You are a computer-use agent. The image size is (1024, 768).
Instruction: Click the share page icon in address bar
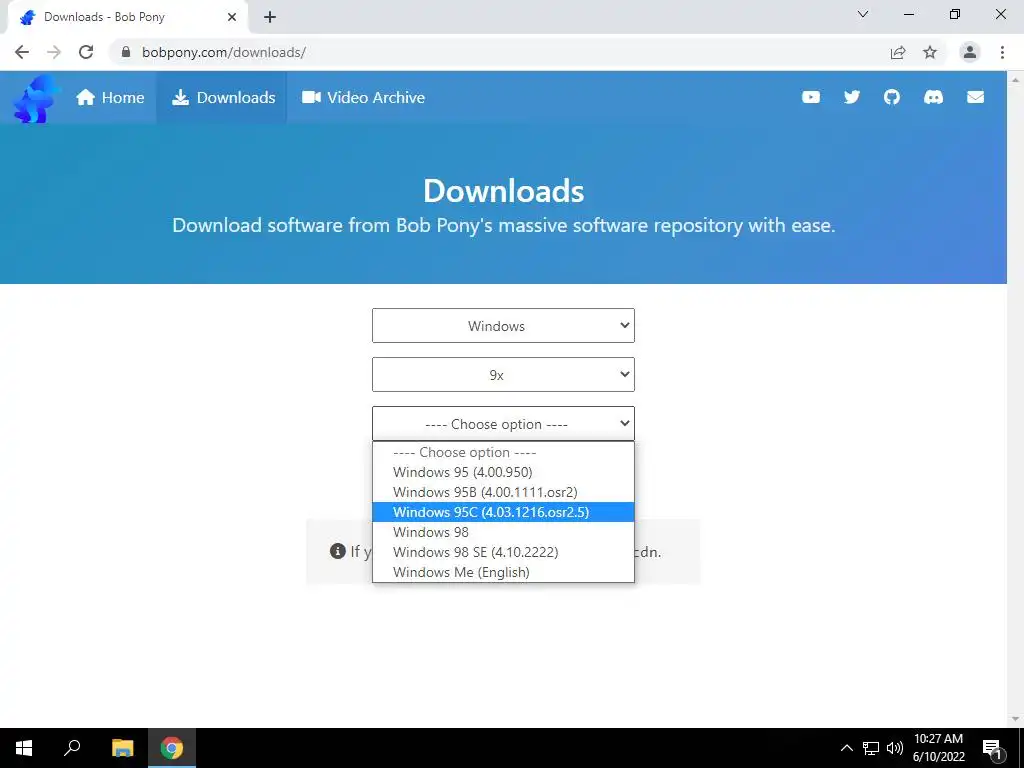tap(898, 52)
